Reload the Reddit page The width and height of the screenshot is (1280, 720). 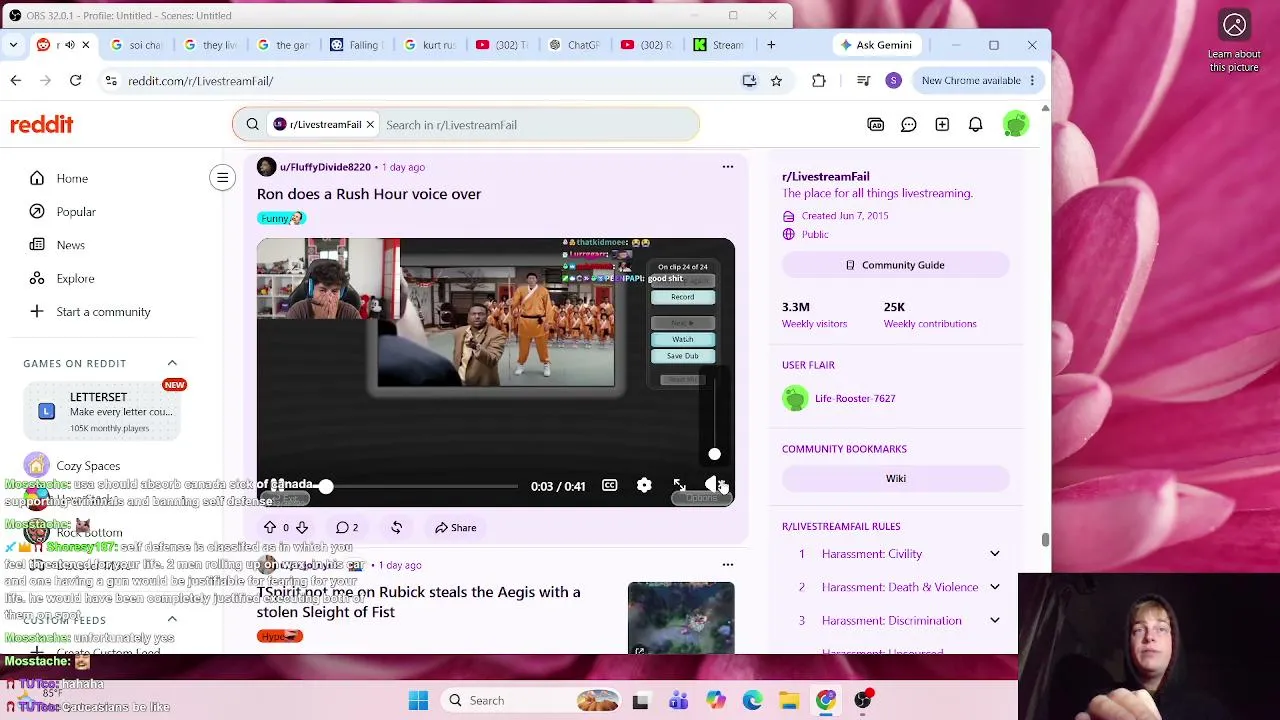(75, 81)
